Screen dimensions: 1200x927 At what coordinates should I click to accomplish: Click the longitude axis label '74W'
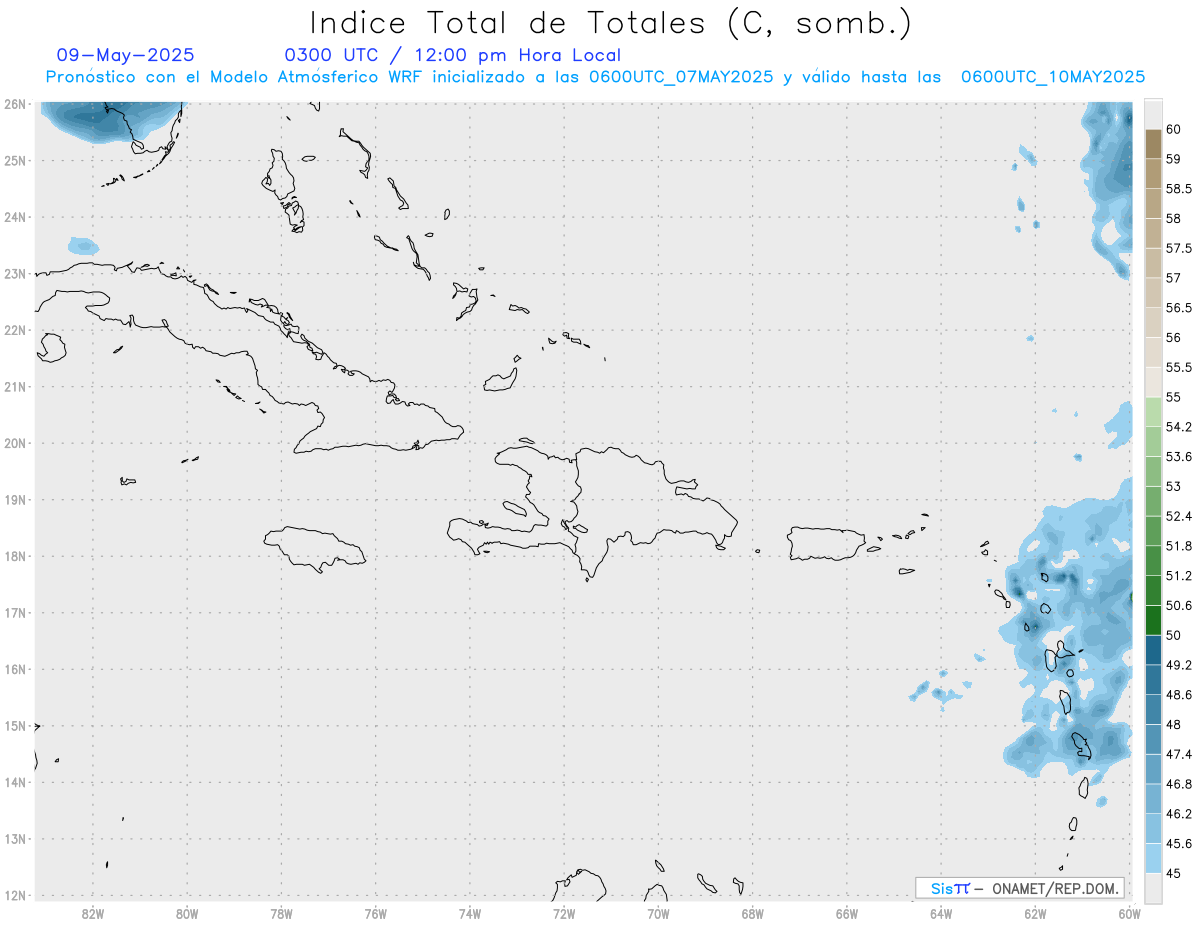tap(470, 914)
